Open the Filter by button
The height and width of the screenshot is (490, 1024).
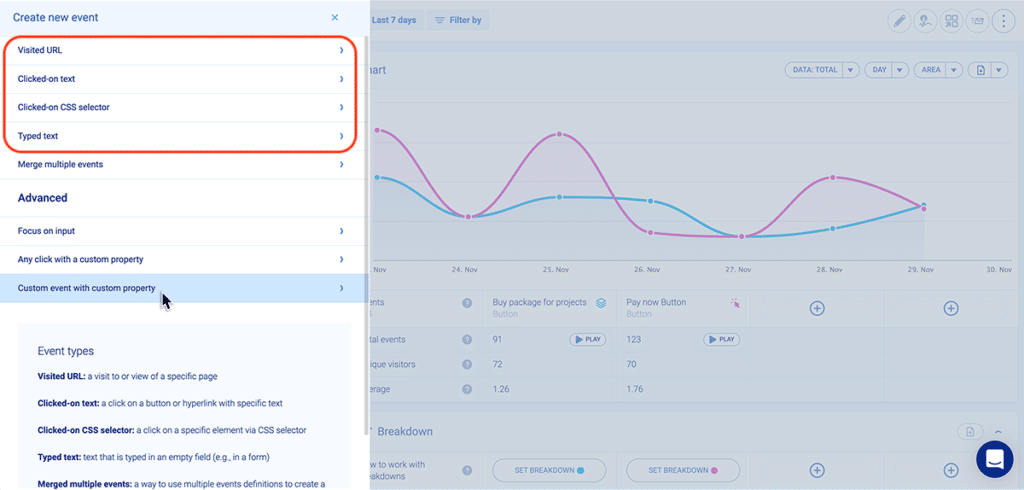[457, 20]
